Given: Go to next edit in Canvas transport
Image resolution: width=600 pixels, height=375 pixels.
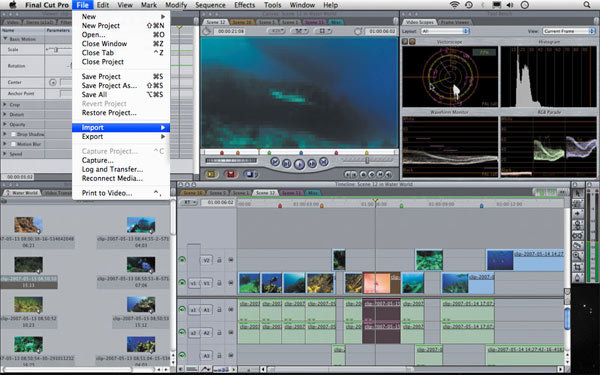Looking at the screenshot, I should click(x=324, y=162).
